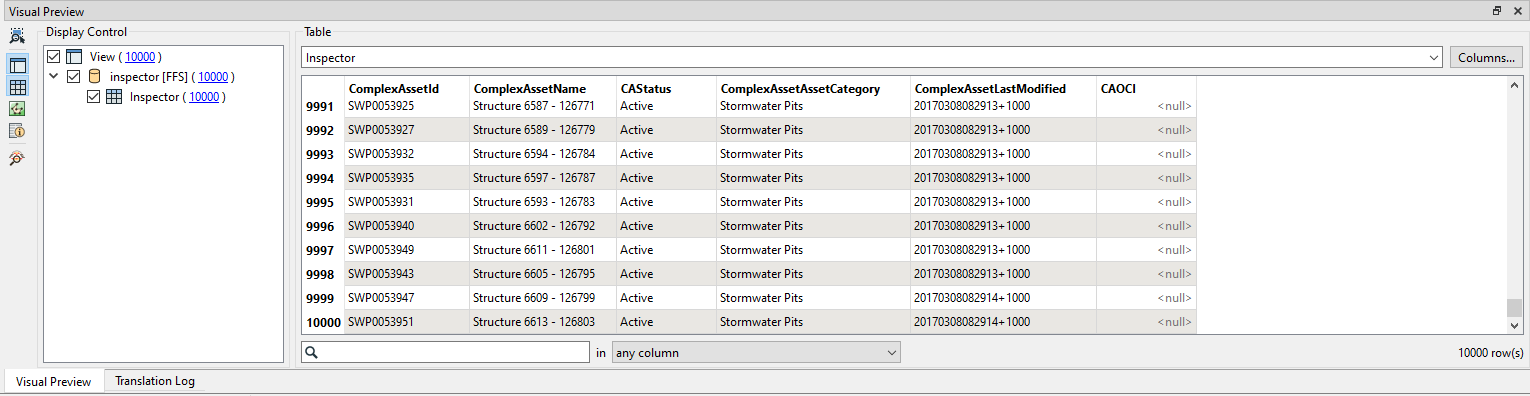Uncheck the View checkbox

point(54,57)
